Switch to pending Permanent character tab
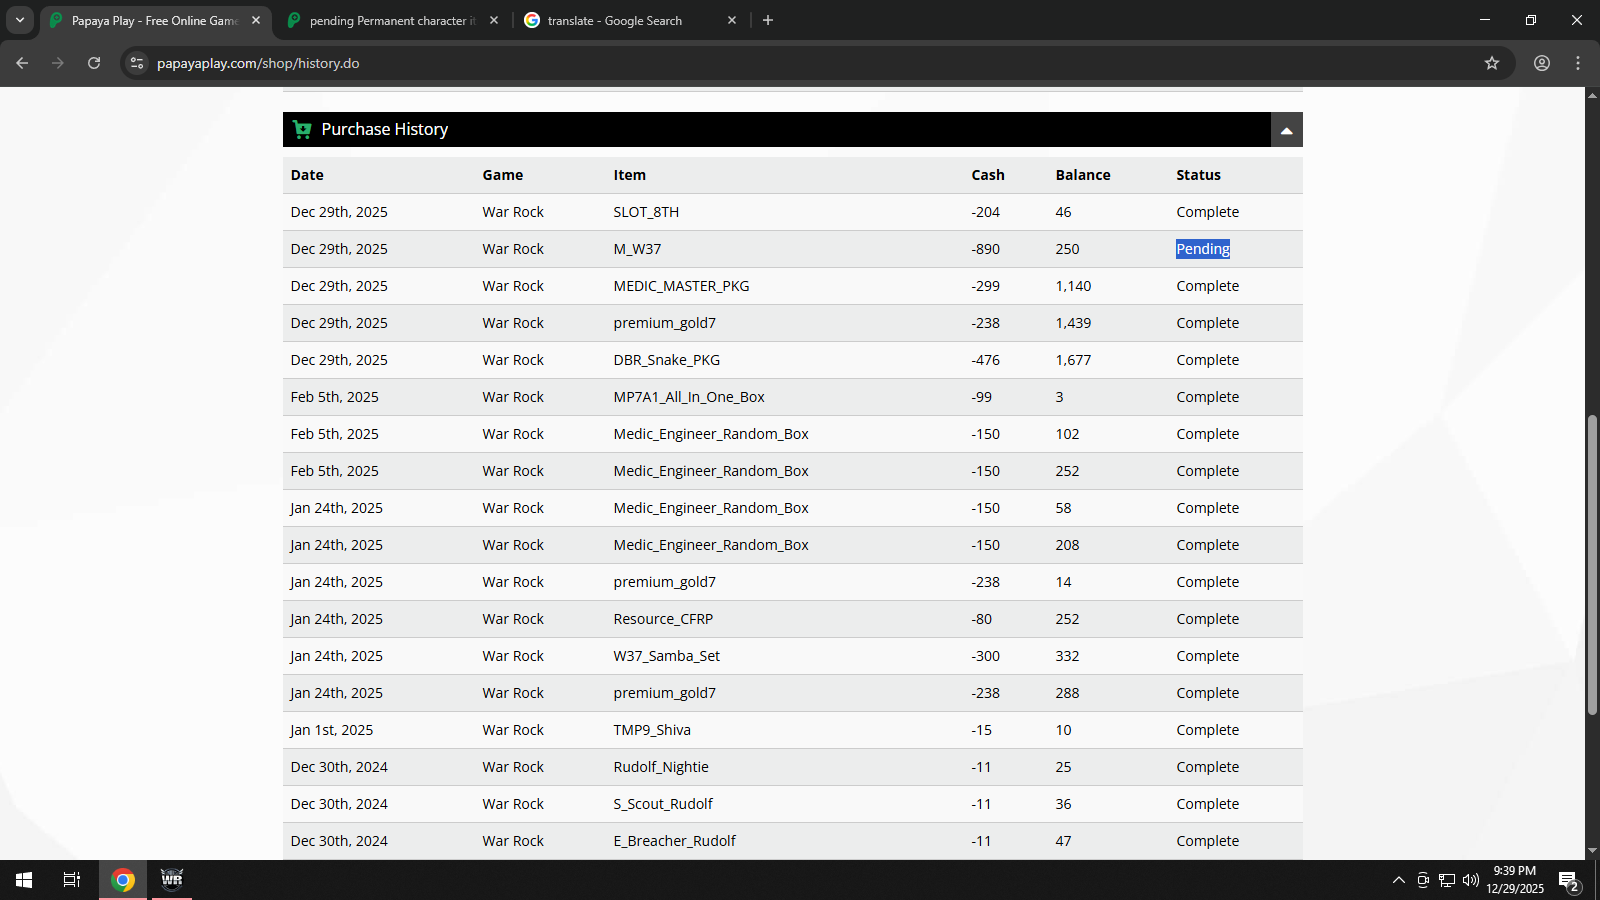This screenshot has width=1600, height=900. [390, 20]
